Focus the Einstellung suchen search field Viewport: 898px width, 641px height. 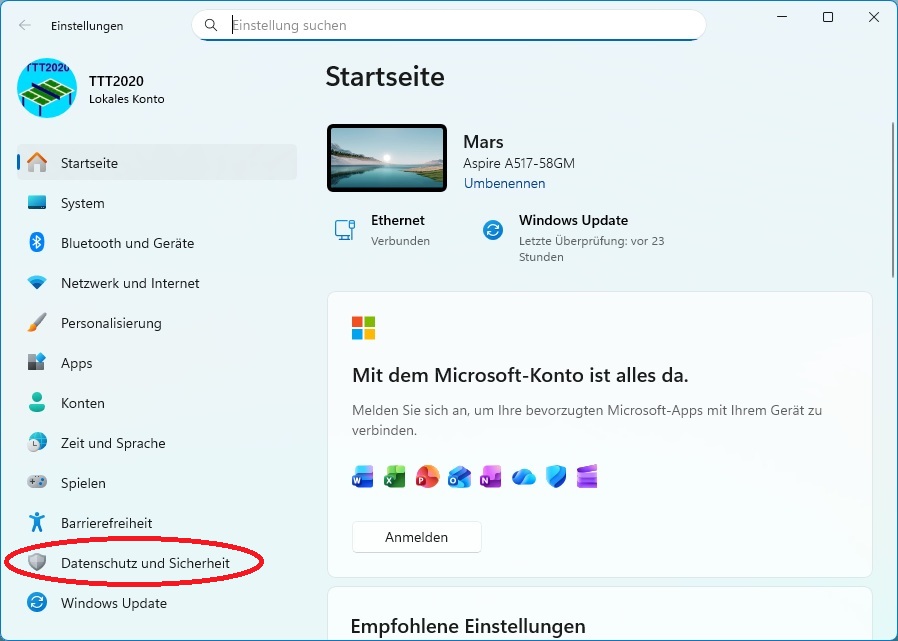tap(448, 25)
